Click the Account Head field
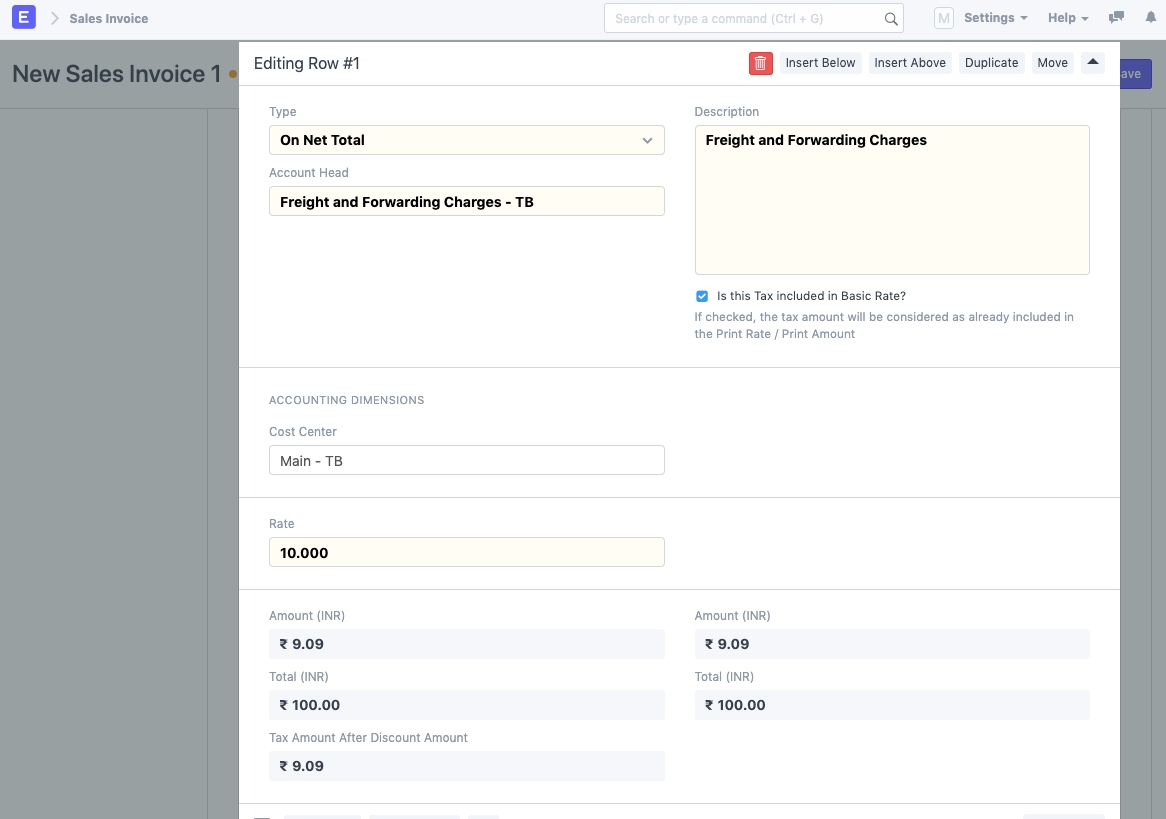 coord(466,202)
